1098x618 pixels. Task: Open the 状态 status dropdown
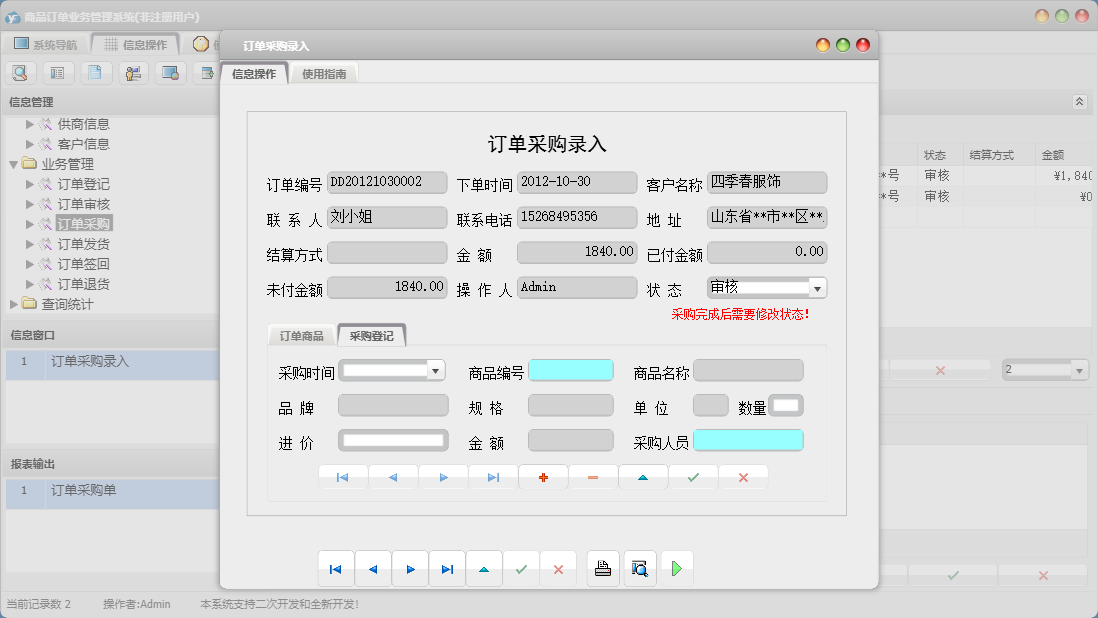click(x=818, y=287)
